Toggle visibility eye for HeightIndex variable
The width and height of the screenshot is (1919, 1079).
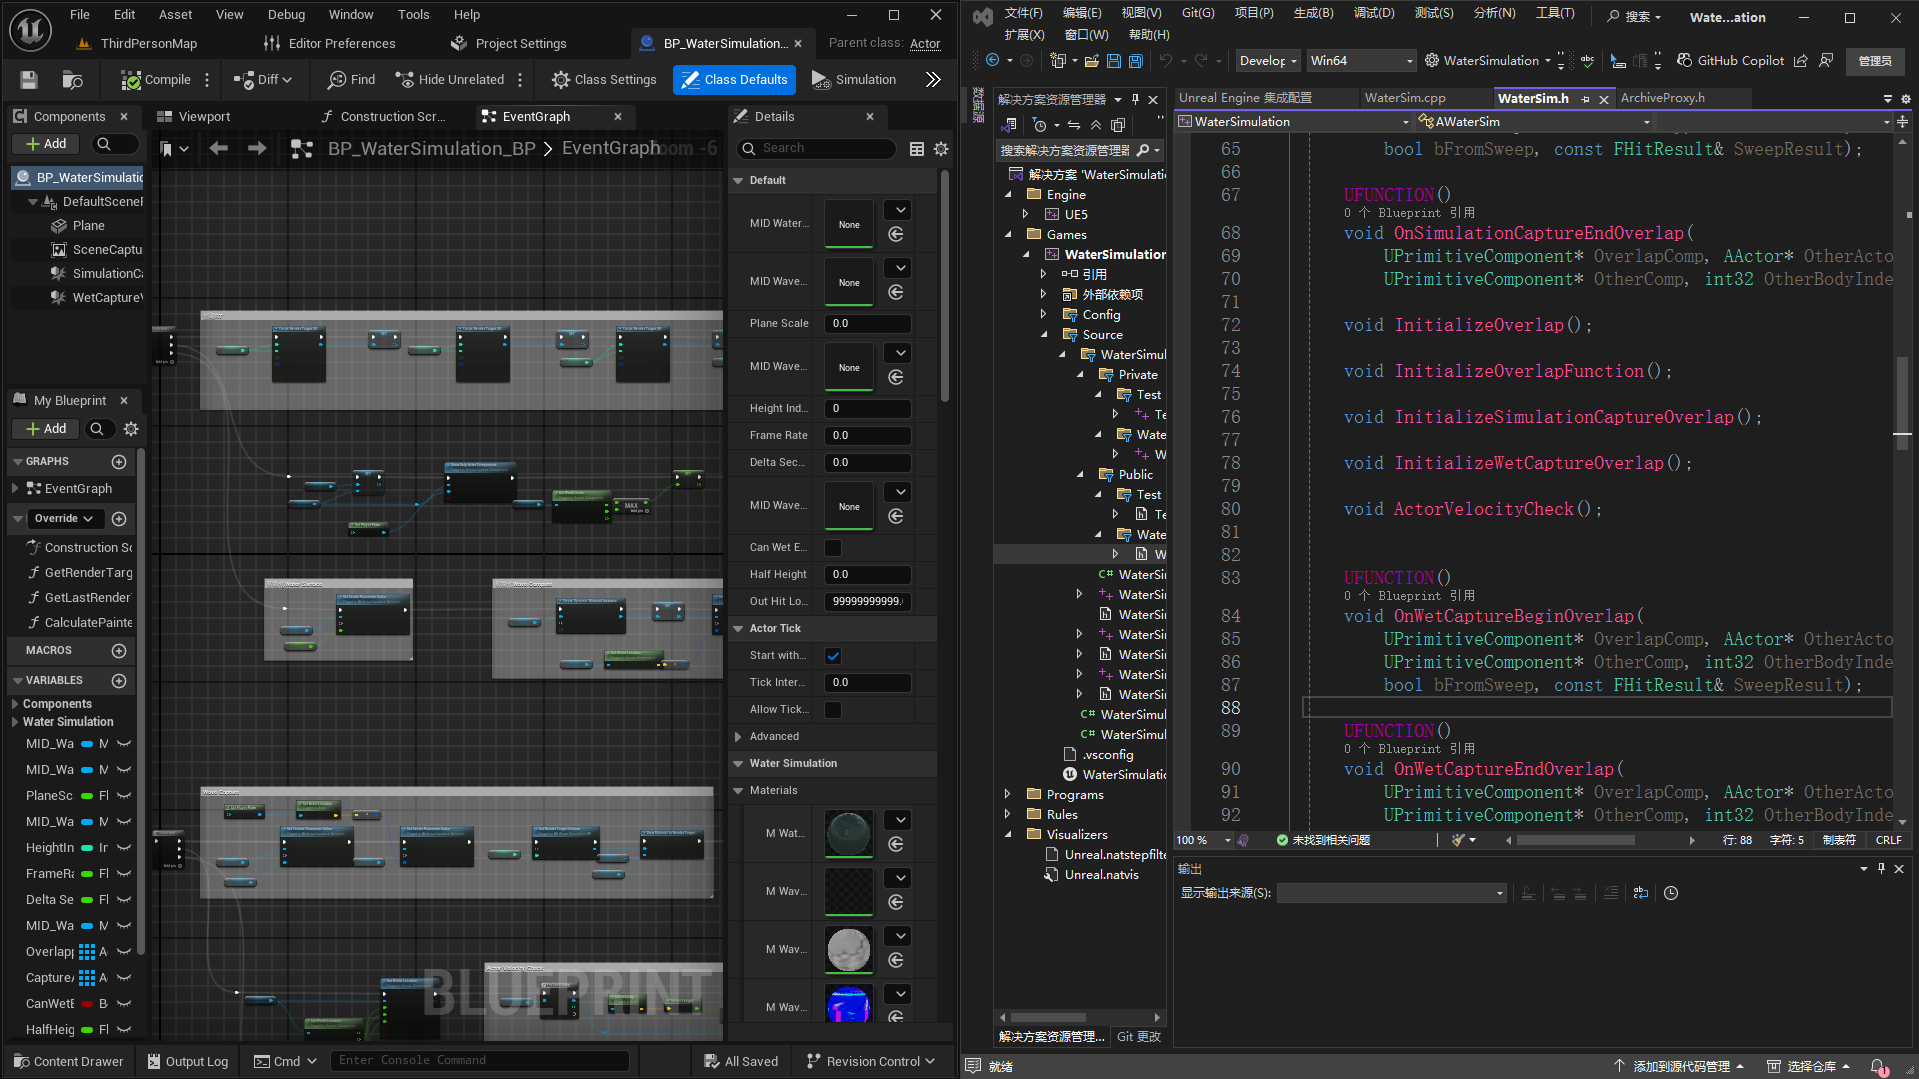click(124, 848)
